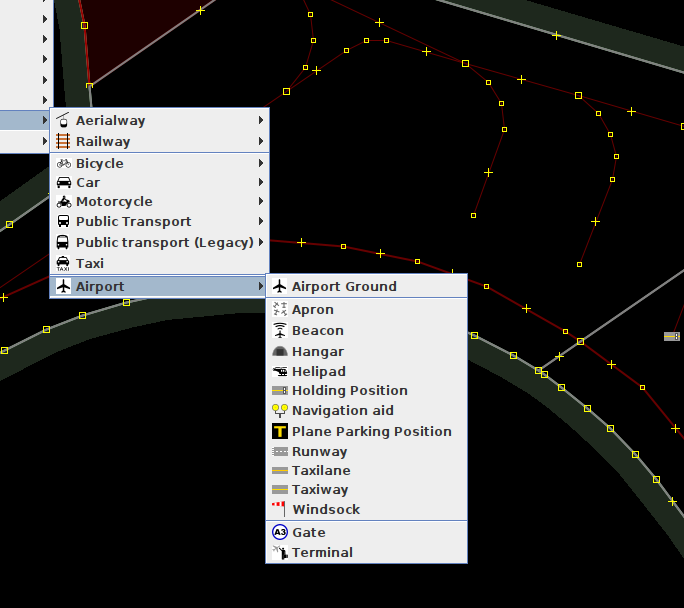Click the Hangar icon

(x=280, y=351)
